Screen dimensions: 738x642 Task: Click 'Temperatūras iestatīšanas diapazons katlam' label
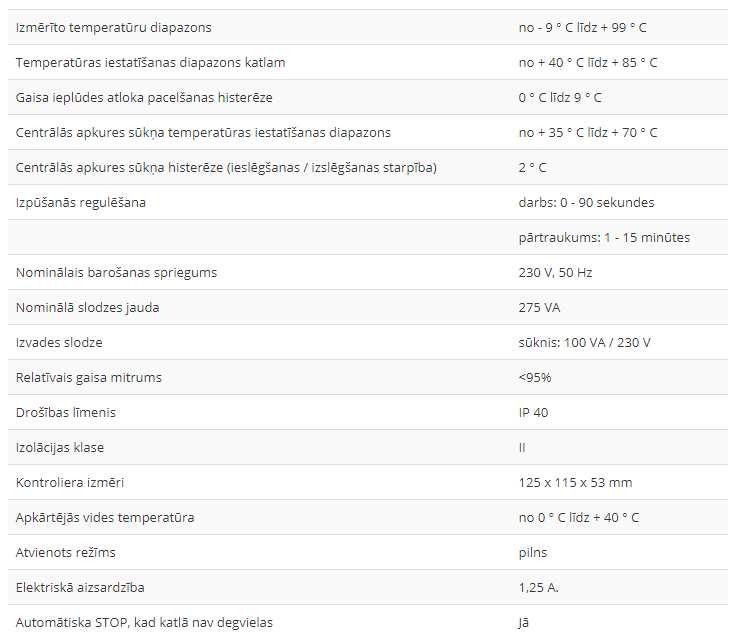pos(151,62)
